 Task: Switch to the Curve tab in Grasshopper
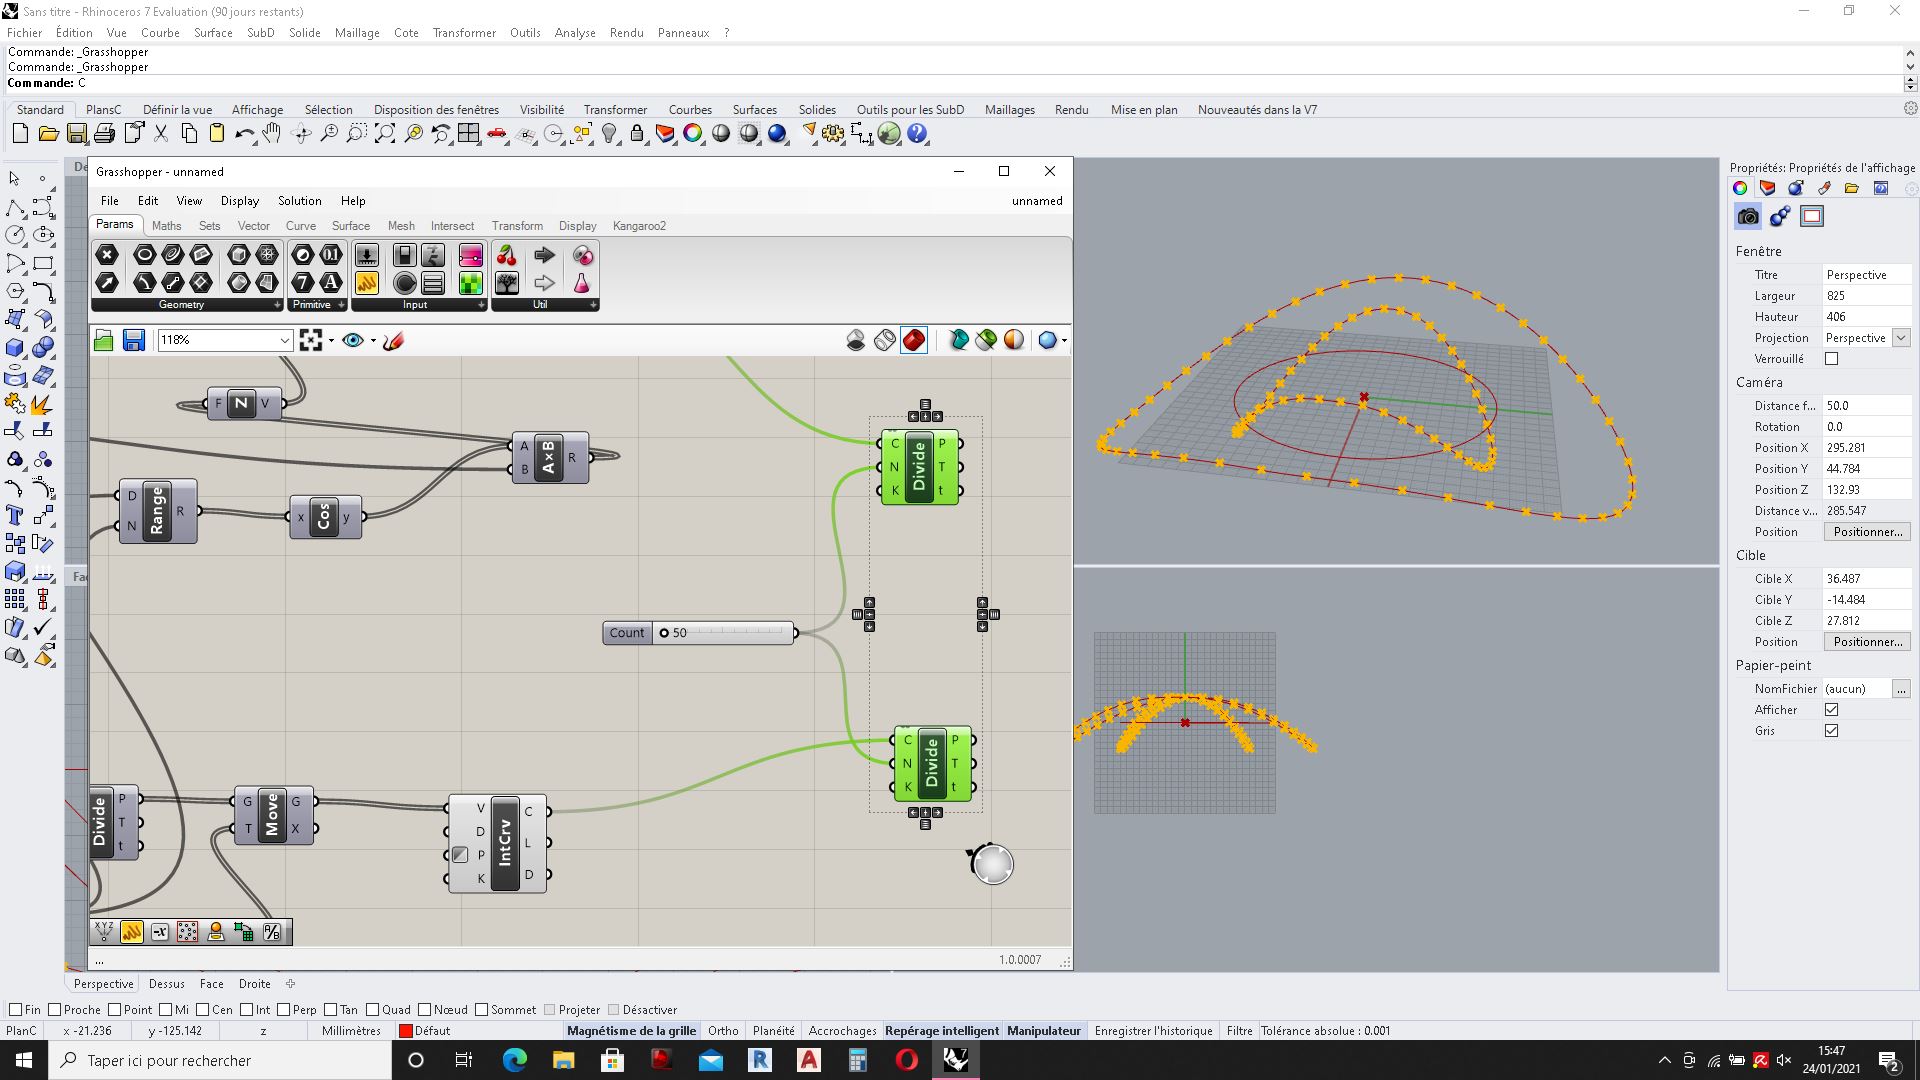pyautogui.click(x=300, y=226)
